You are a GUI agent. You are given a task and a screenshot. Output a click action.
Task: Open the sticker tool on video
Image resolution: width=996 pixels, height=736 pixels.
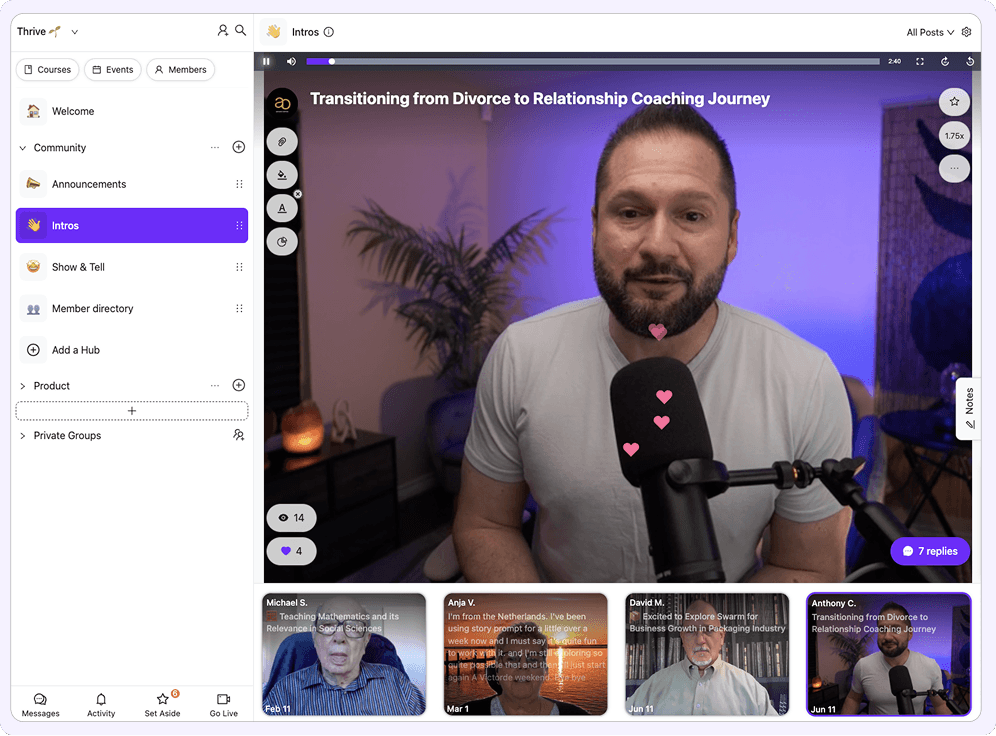282,241
